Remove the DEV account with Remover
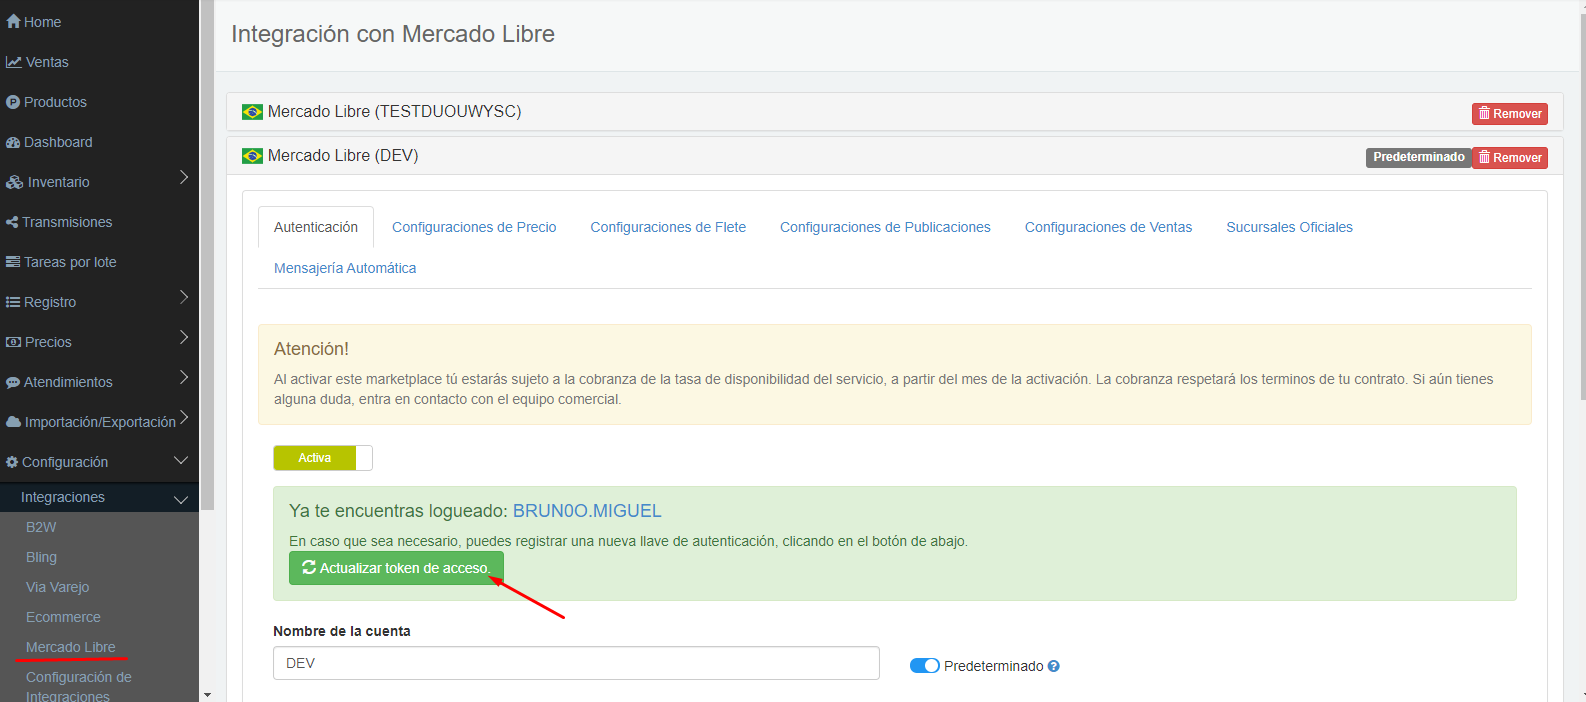Image resolution: width=1586 pixels, height=702 pixels. click(x=1510, y=158)
